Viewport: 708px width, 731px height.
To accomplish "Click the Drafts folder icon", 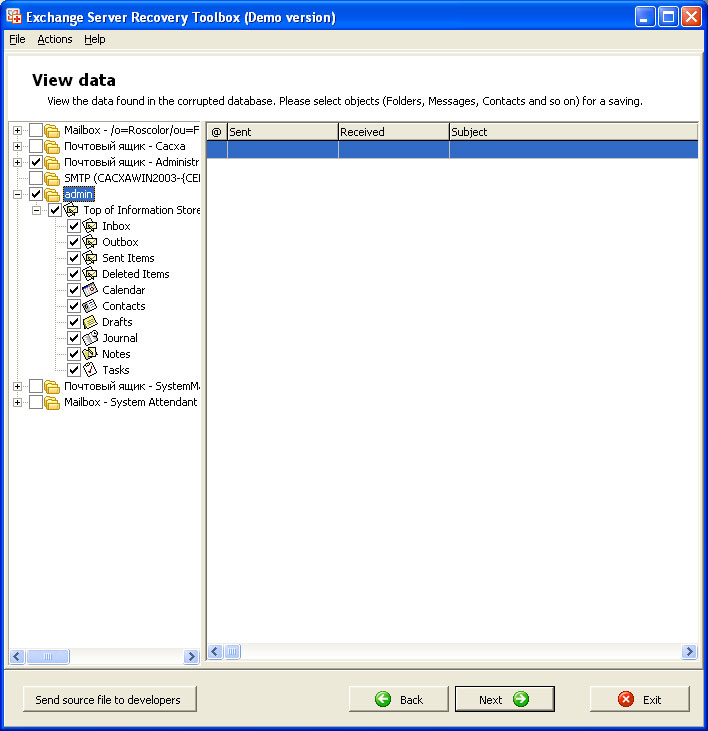I will click(x=90, y=322).
